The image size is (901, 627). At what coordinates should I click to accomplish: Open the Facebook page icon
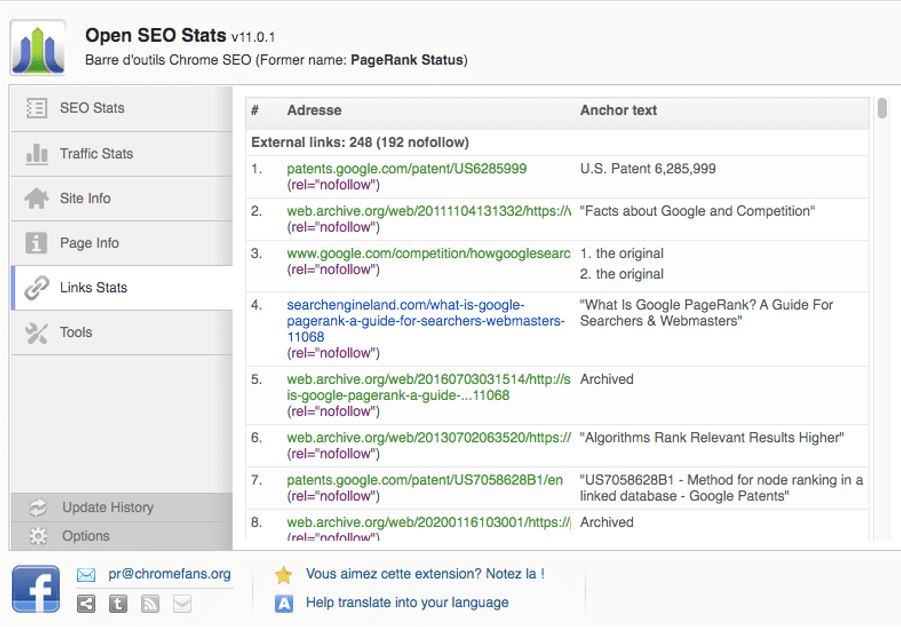pyautogui.click(x=36, y=588)
